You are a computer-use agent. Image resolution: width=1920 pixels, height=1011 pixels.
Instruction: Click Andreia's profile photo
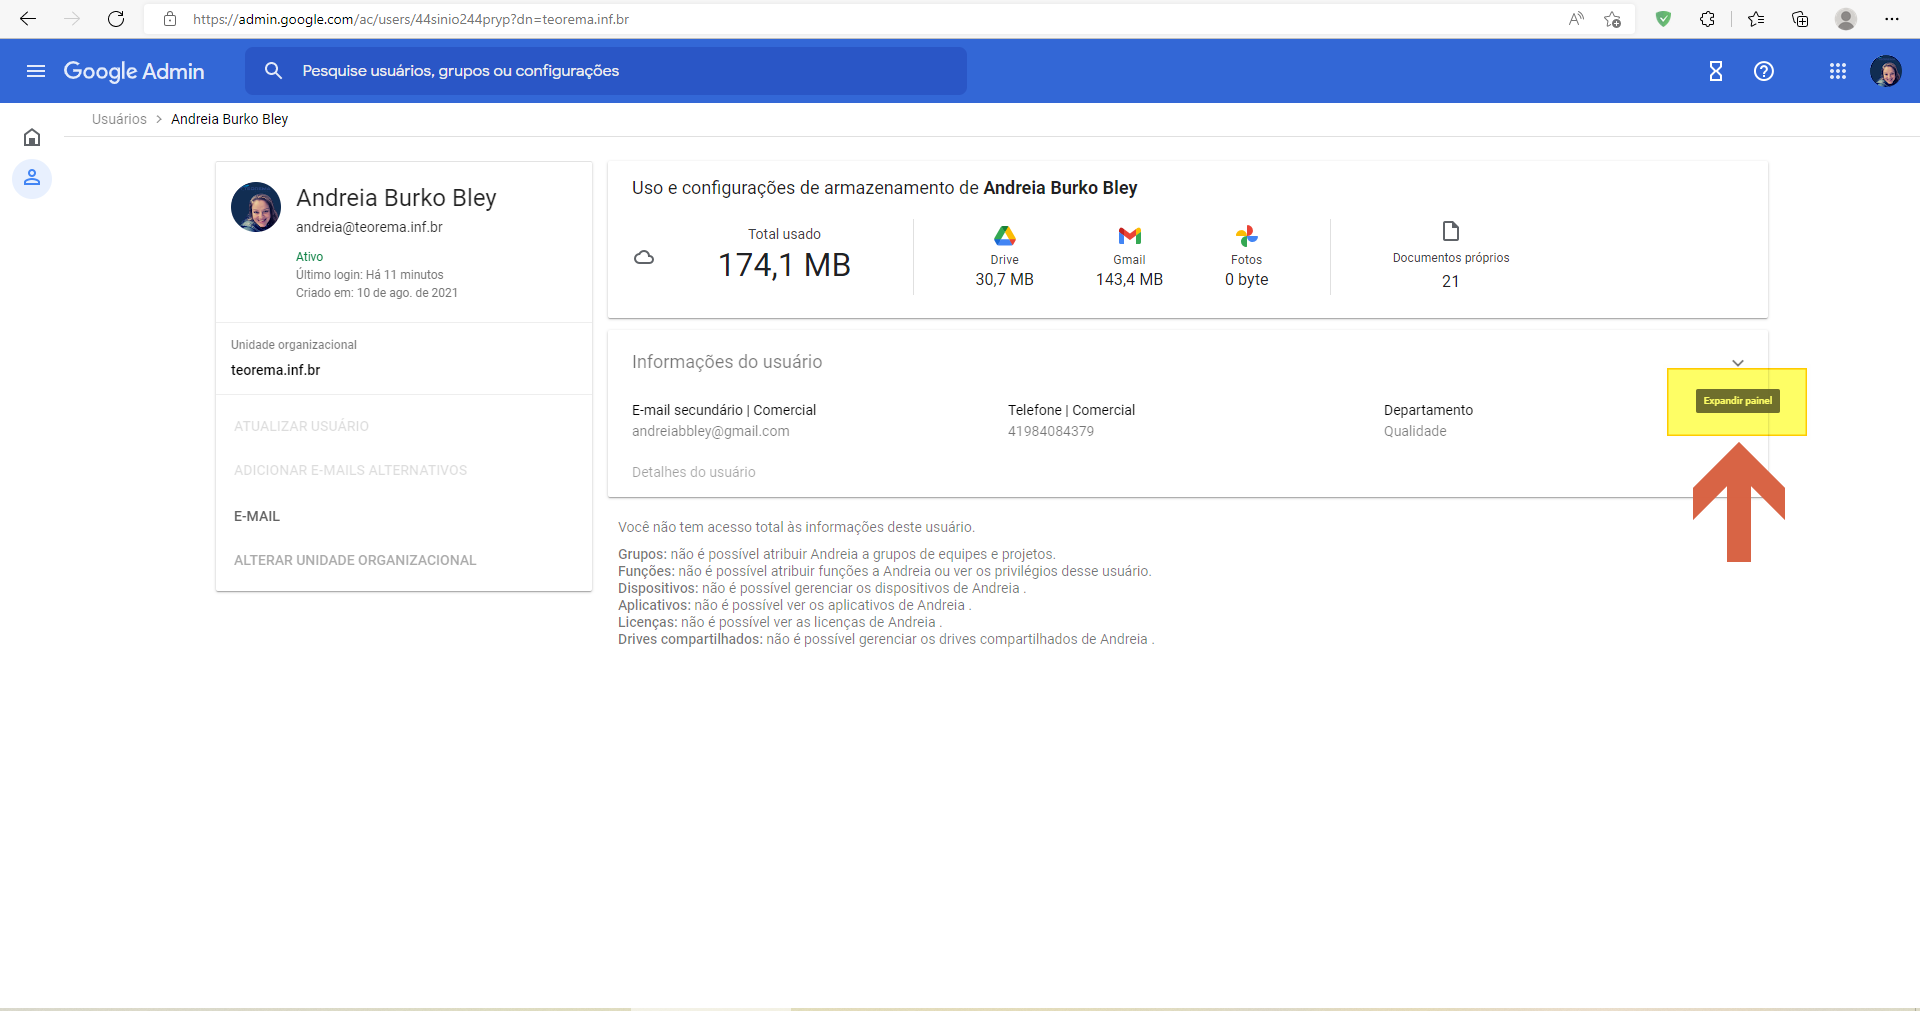256,207
